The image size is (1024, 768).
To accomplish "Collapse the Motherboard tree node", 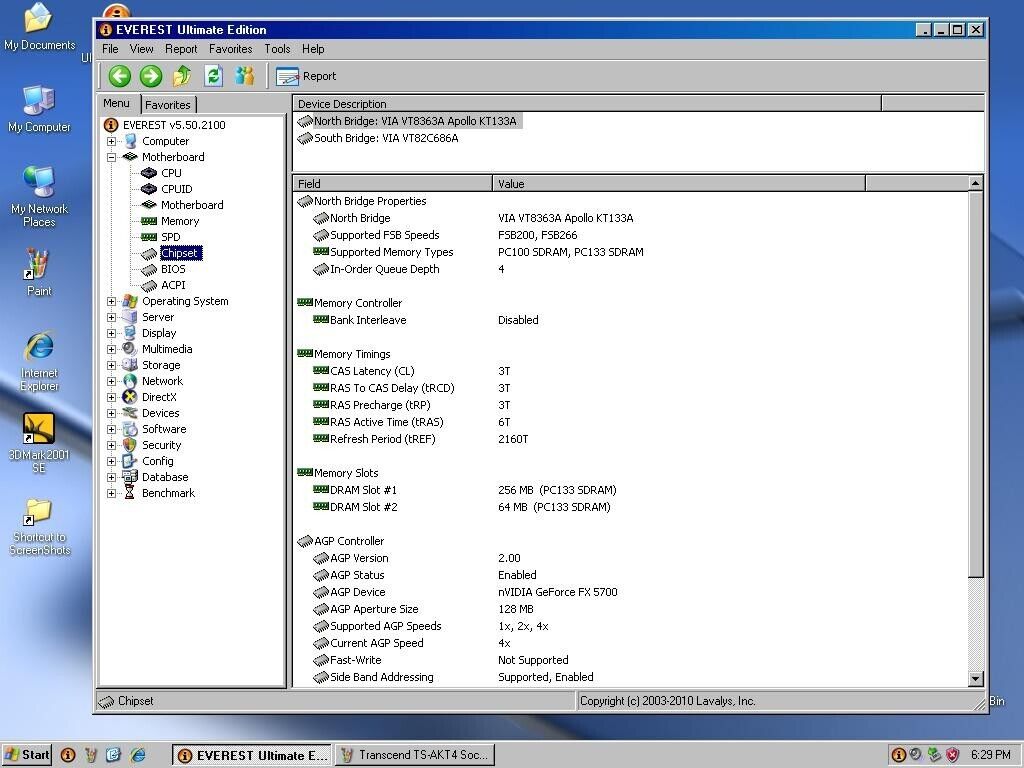I will click(x=111, y=157).
